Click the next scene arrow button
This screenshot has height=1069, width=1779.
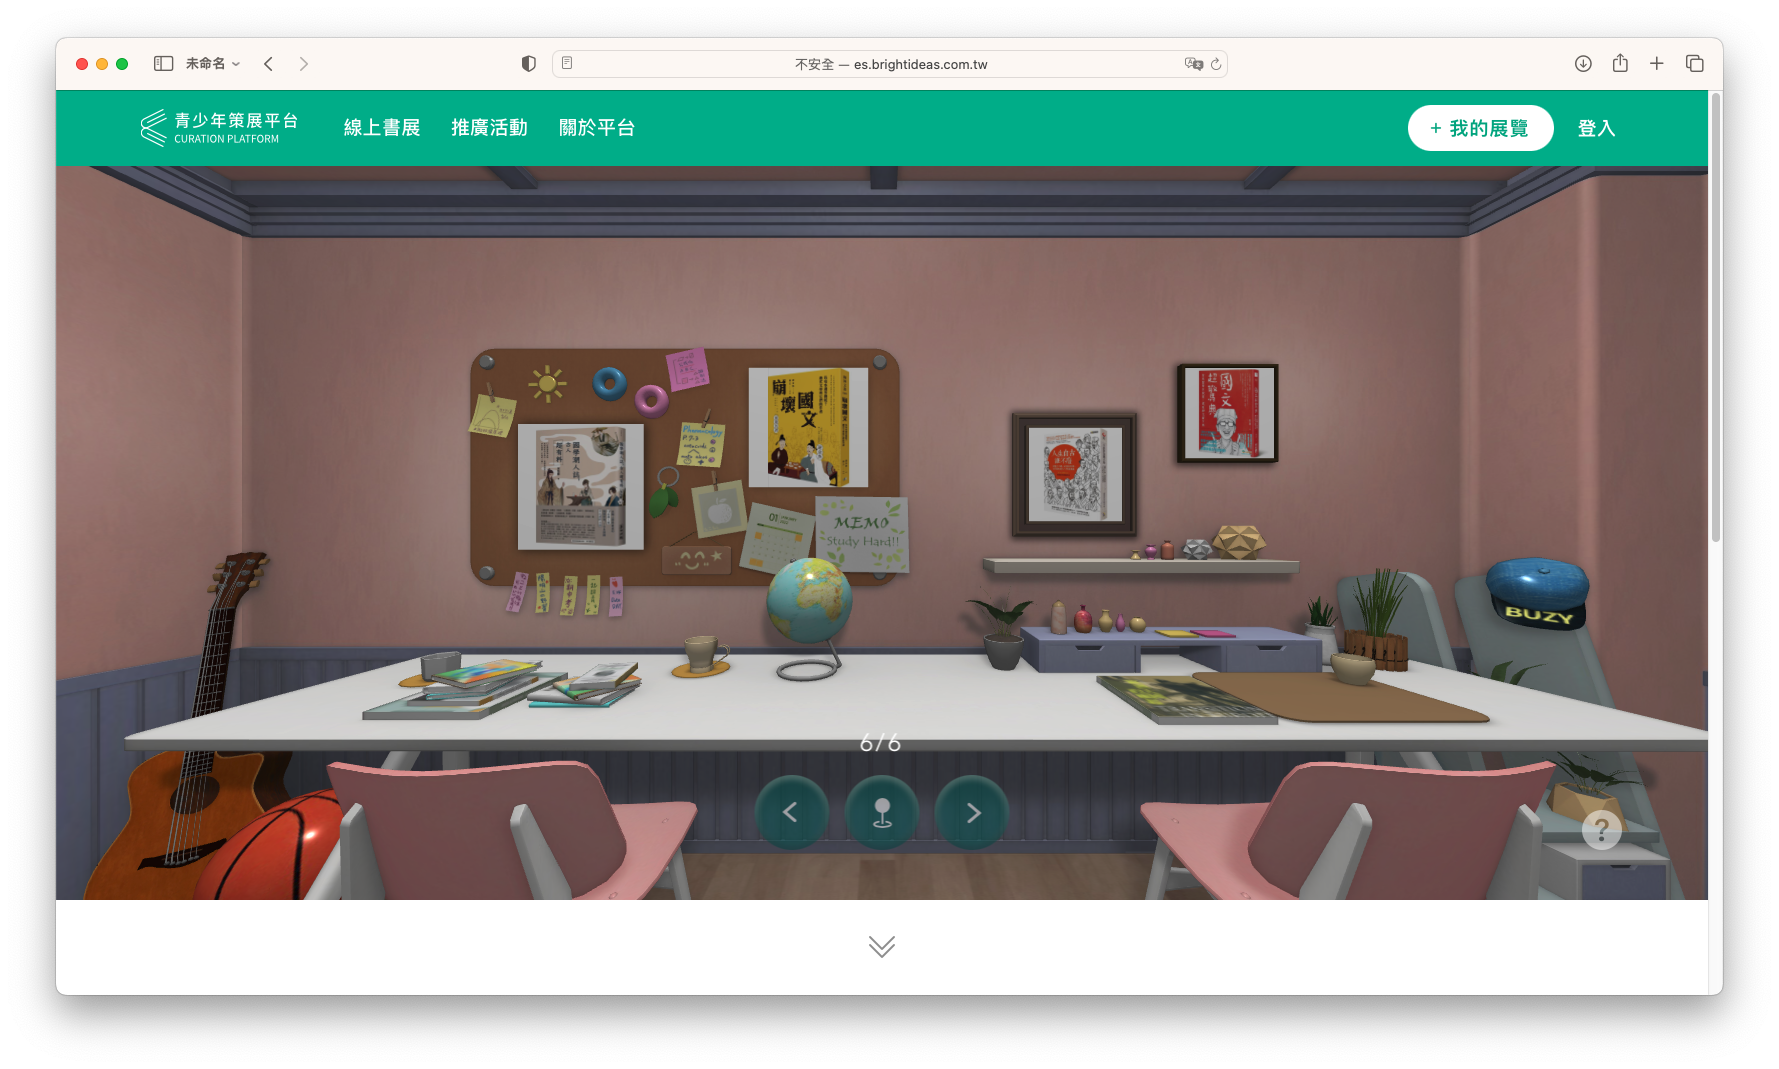[x=972, y=813]
